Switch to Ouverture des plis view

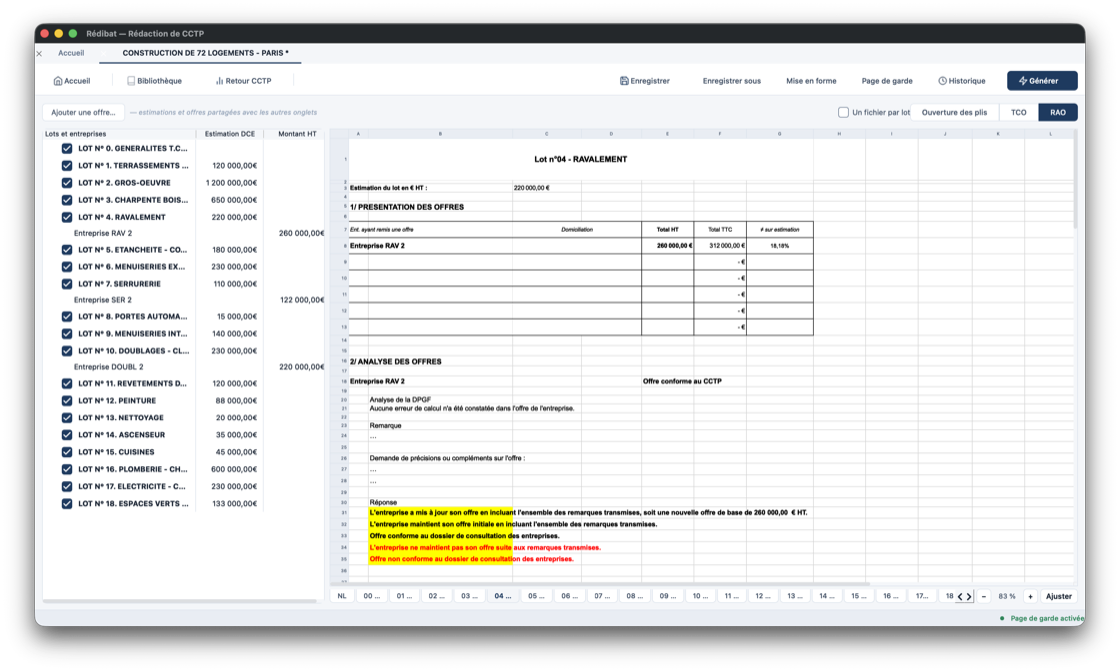click(954, 112)
